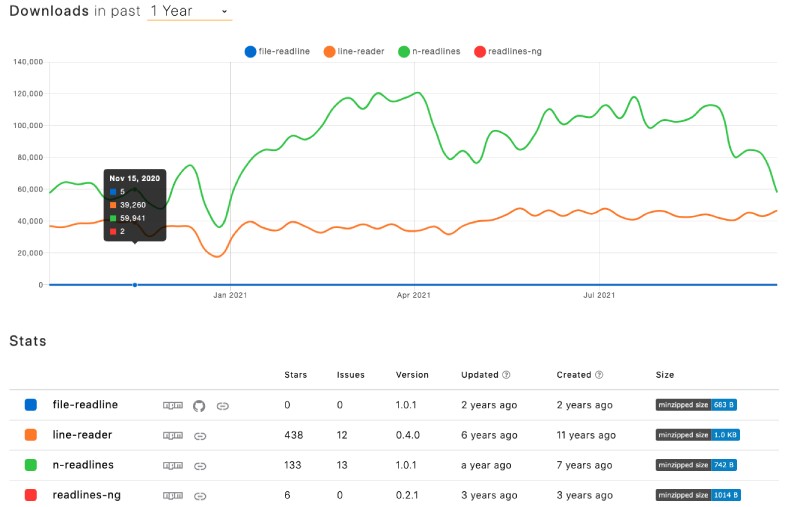
Task: Click the Version column header
Action: pos(412,375)
